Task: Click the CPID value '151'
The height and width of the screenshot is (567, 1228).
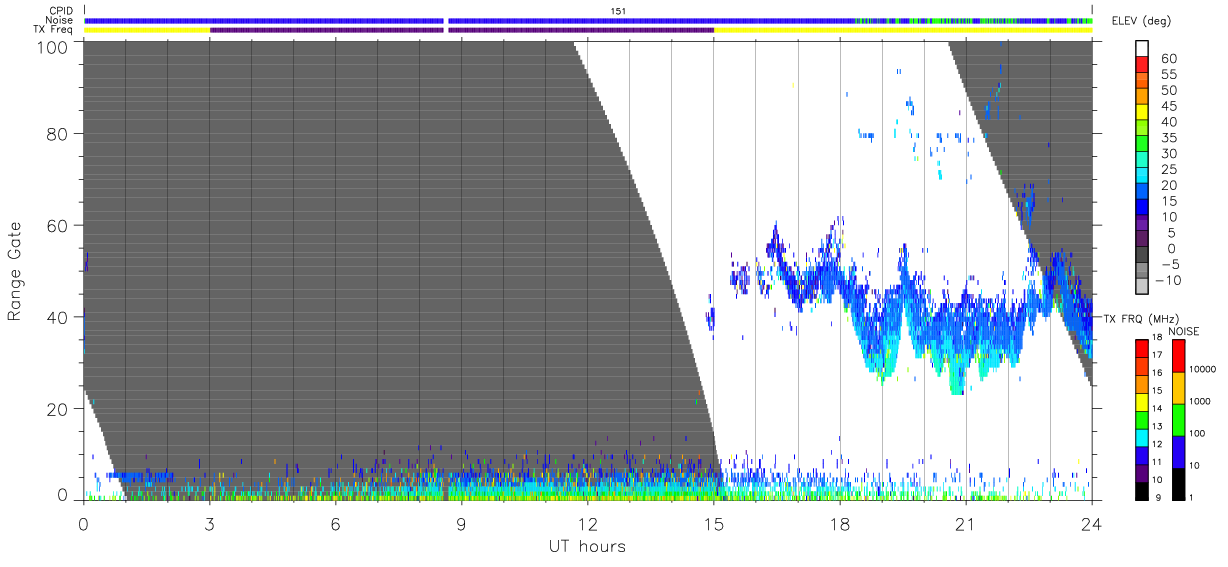Action: coord(618,10)
